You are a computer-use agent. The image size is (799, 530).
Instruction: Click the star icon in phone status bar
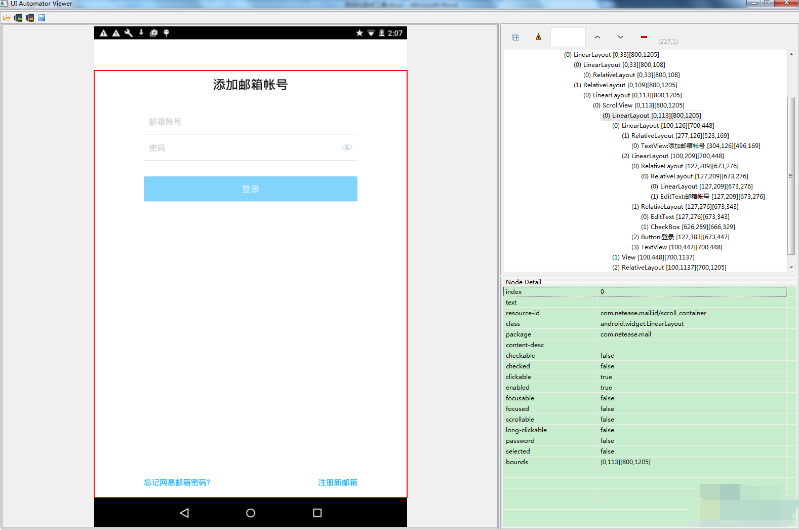click(359, 33)
